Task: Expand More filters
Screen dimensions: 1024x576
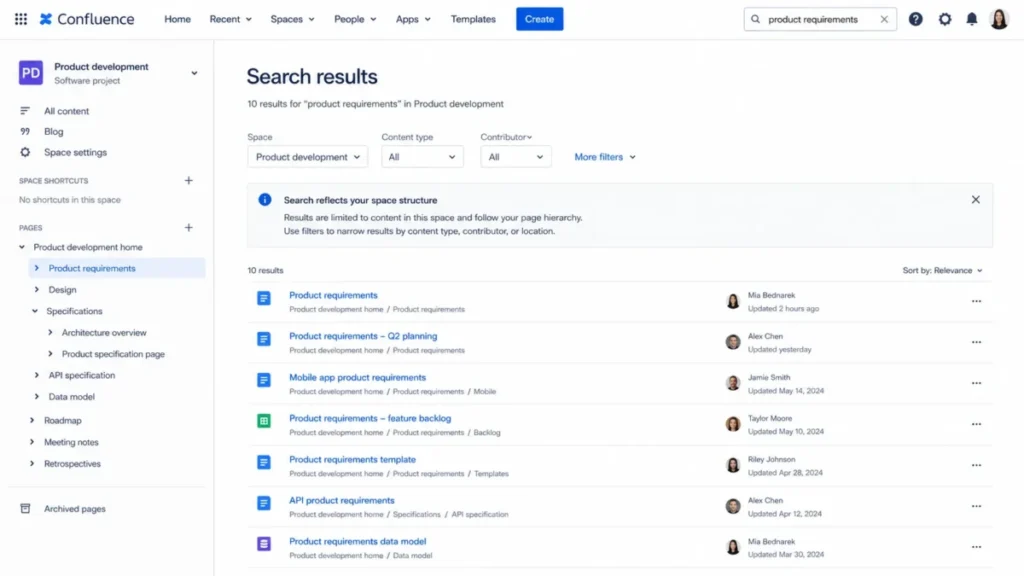Action: pos(605,157)
